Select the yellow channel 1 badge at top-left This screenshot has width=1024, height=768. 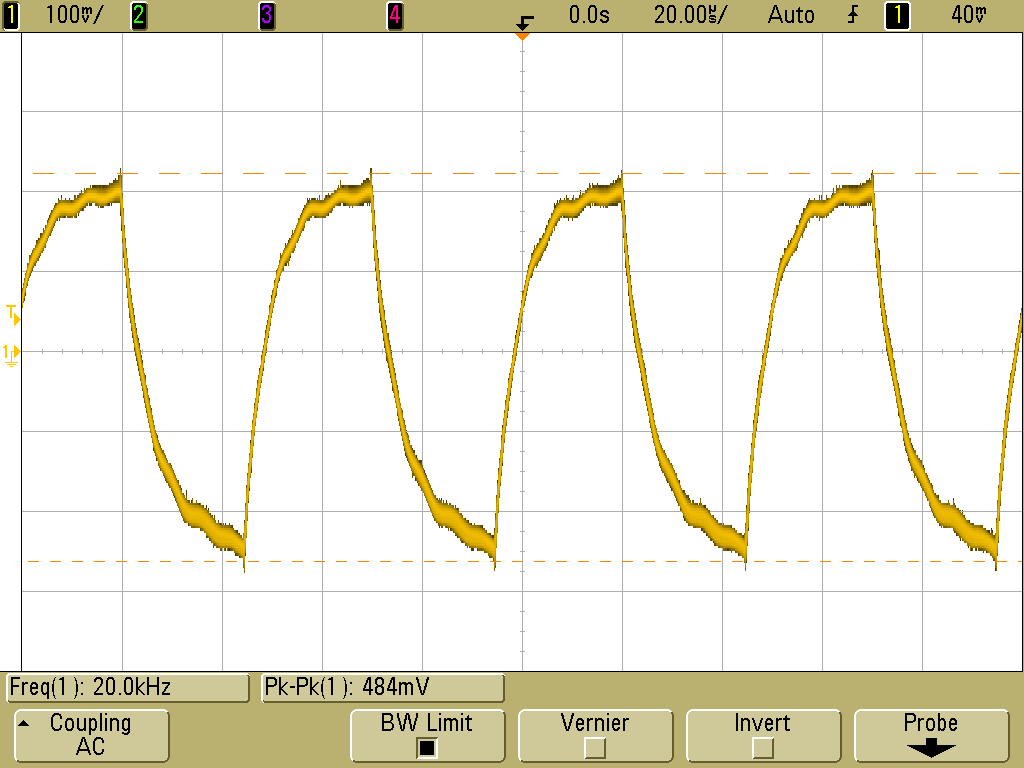point(11,15)
